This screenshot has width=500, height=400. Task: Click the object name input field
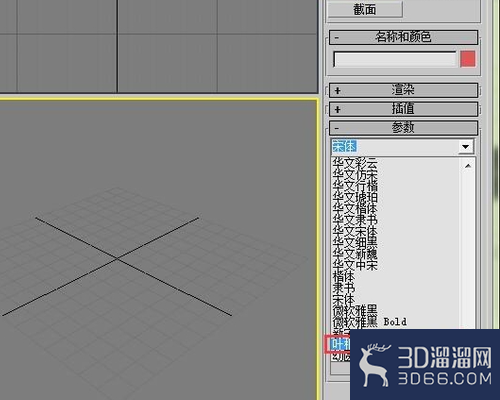(395, 60)
